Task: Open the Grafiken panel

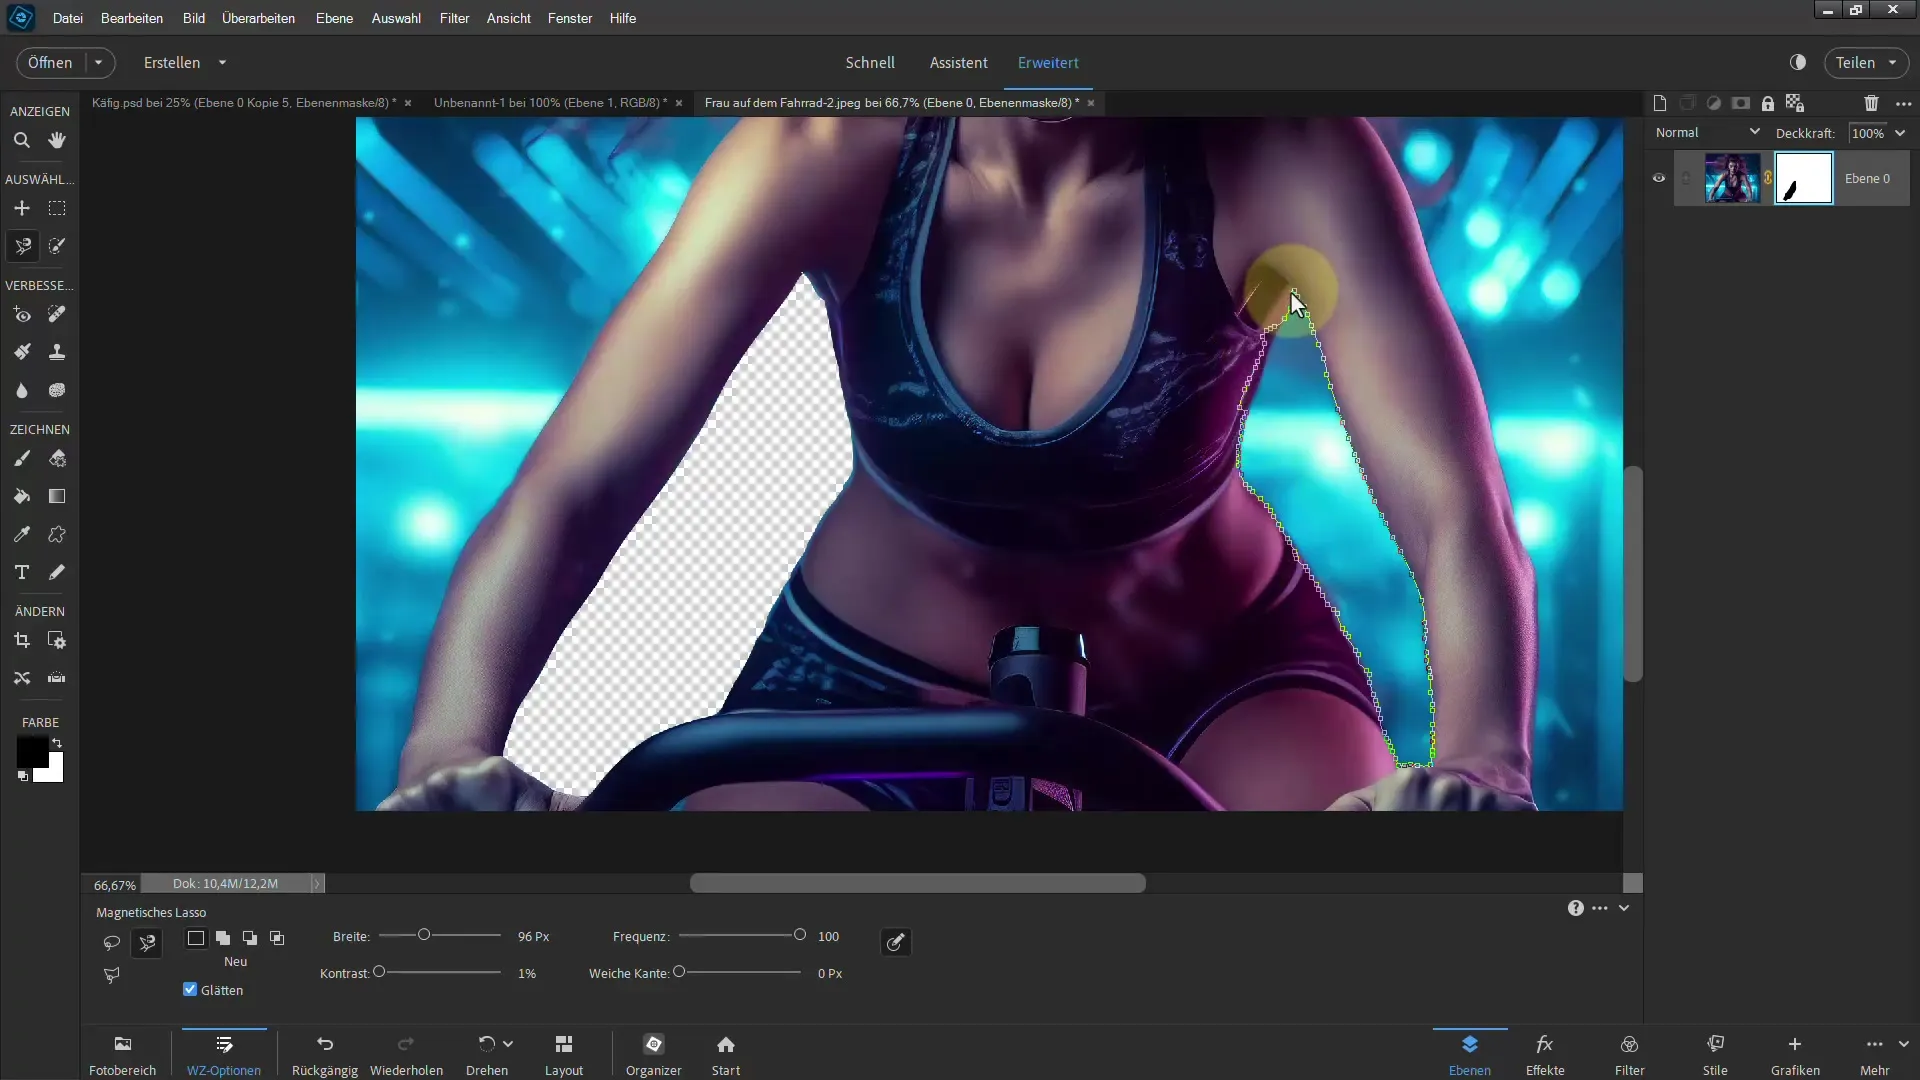Action: tap(1795, 1055)
